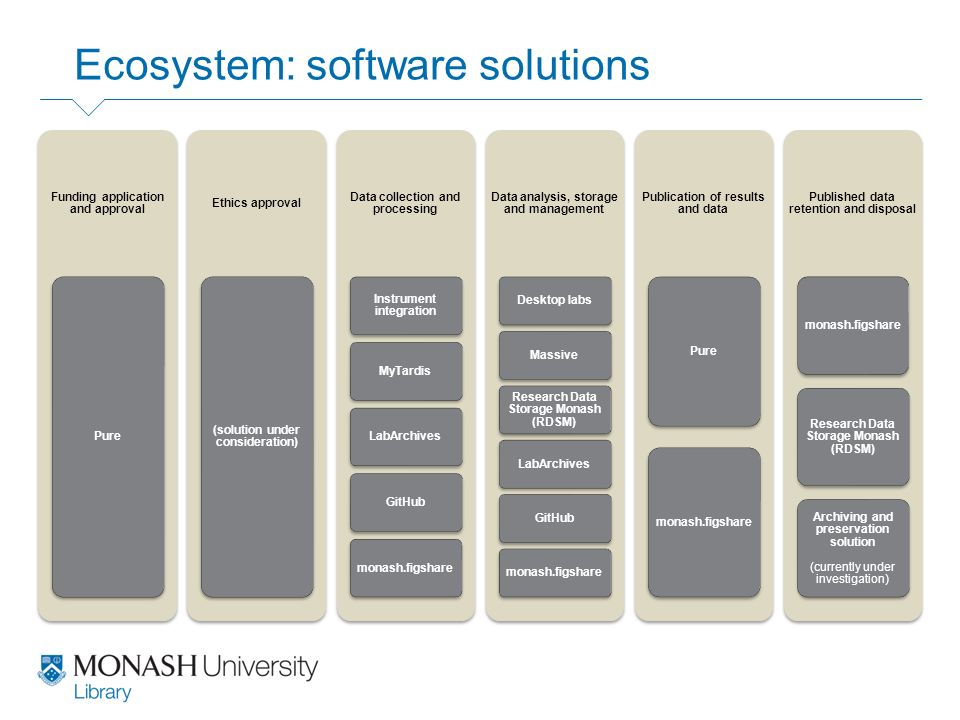The width and height of the screenshot is (960, 720).
Task: Click the 'Desktop labs' box
Action: tap(555, 301)
